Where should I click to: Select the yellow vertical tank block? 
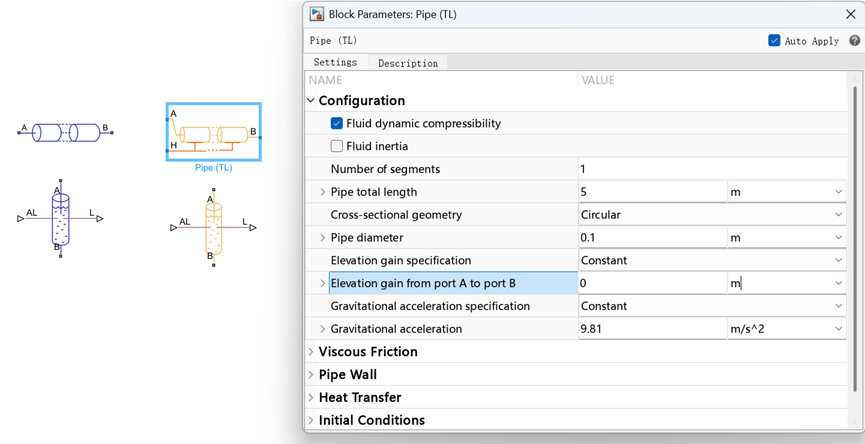213,227
